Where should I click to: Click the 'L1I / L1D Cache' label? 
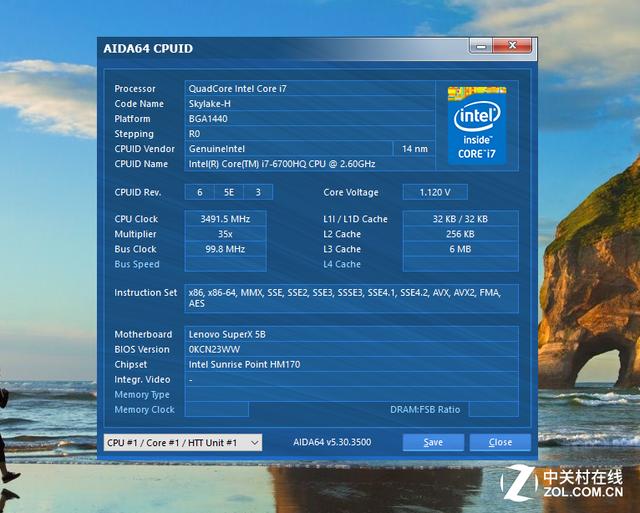[355, 219]
